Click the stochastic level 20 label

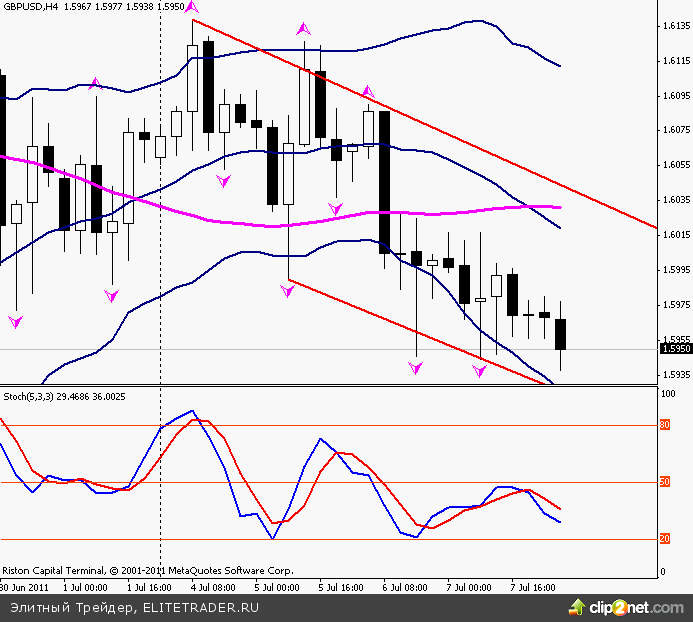click(x=664, y=539)
